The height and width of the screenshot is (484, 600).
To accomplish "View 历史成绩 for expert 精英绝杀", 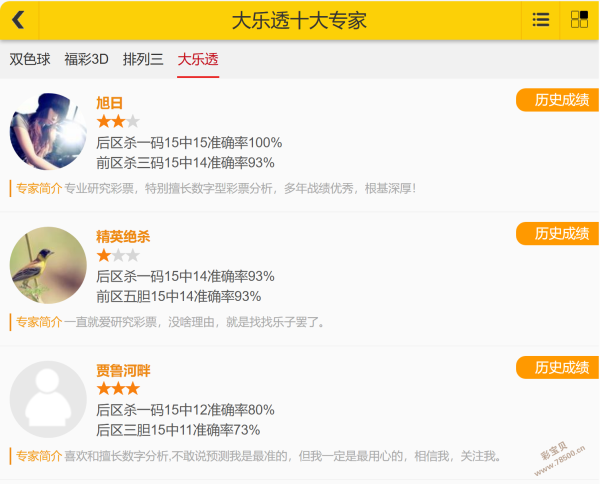I will [x=559, y=234].
